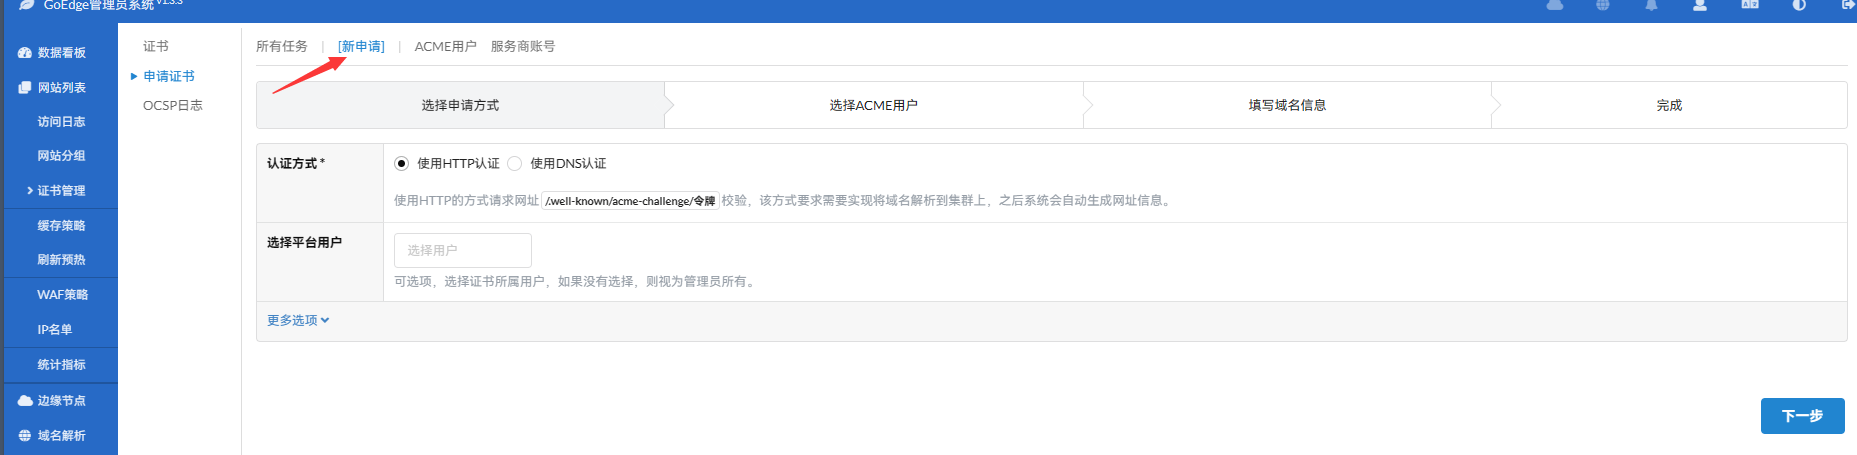The height and width of the screenshot is (455, 1857).
Task: Expand 证书管理 in the sidebar
Action: [61, 191]
